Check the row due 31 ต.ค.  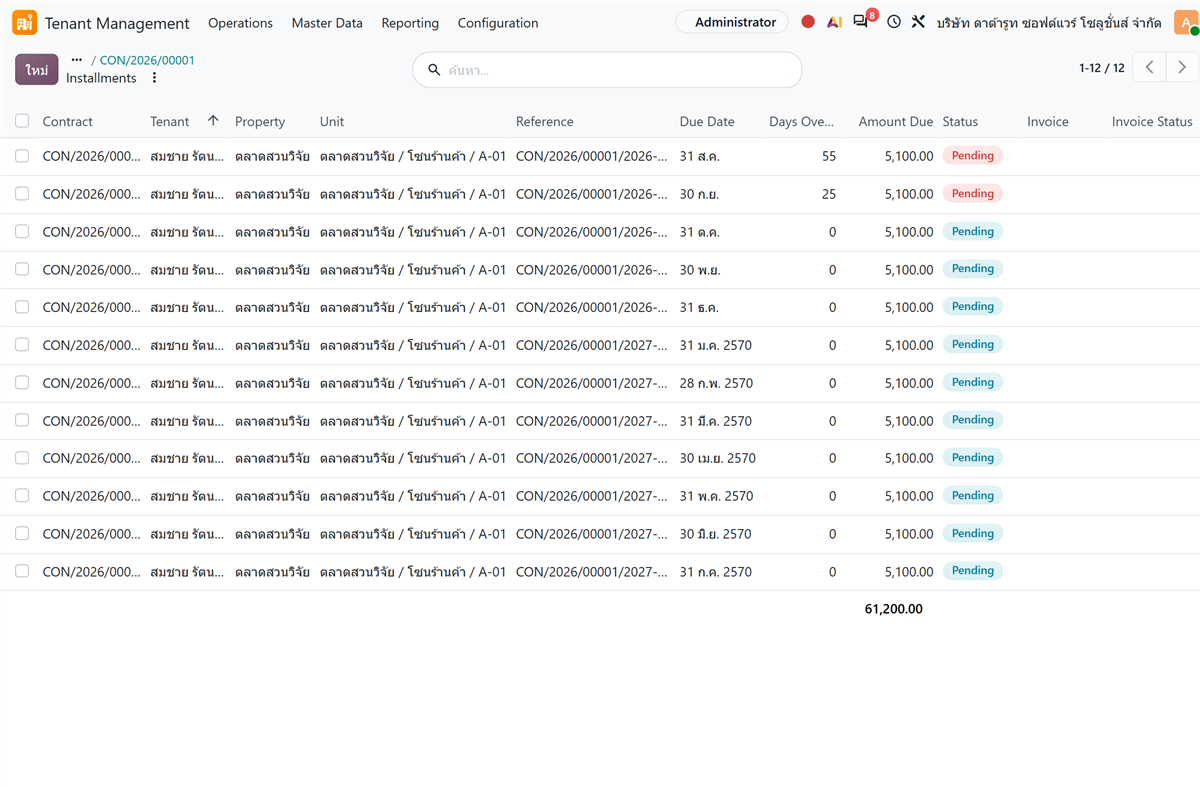point(22,232)
